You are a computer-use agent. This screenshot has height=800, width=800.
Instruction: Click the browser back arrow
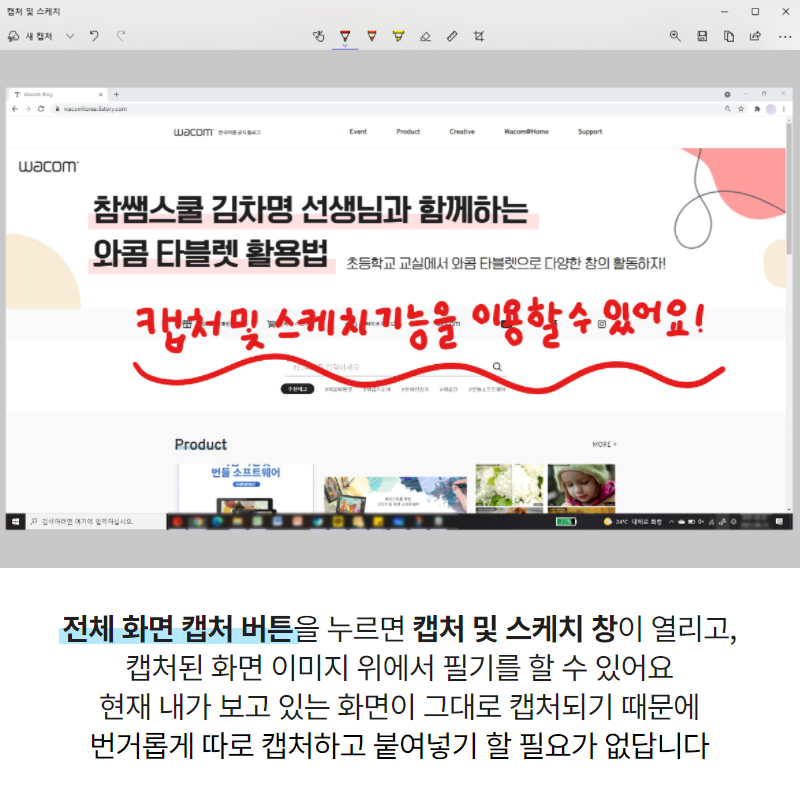tap(14, 109)
